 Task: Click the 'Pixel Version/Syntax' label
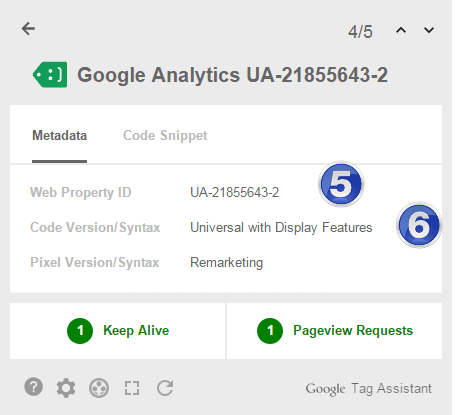(95, 263)
